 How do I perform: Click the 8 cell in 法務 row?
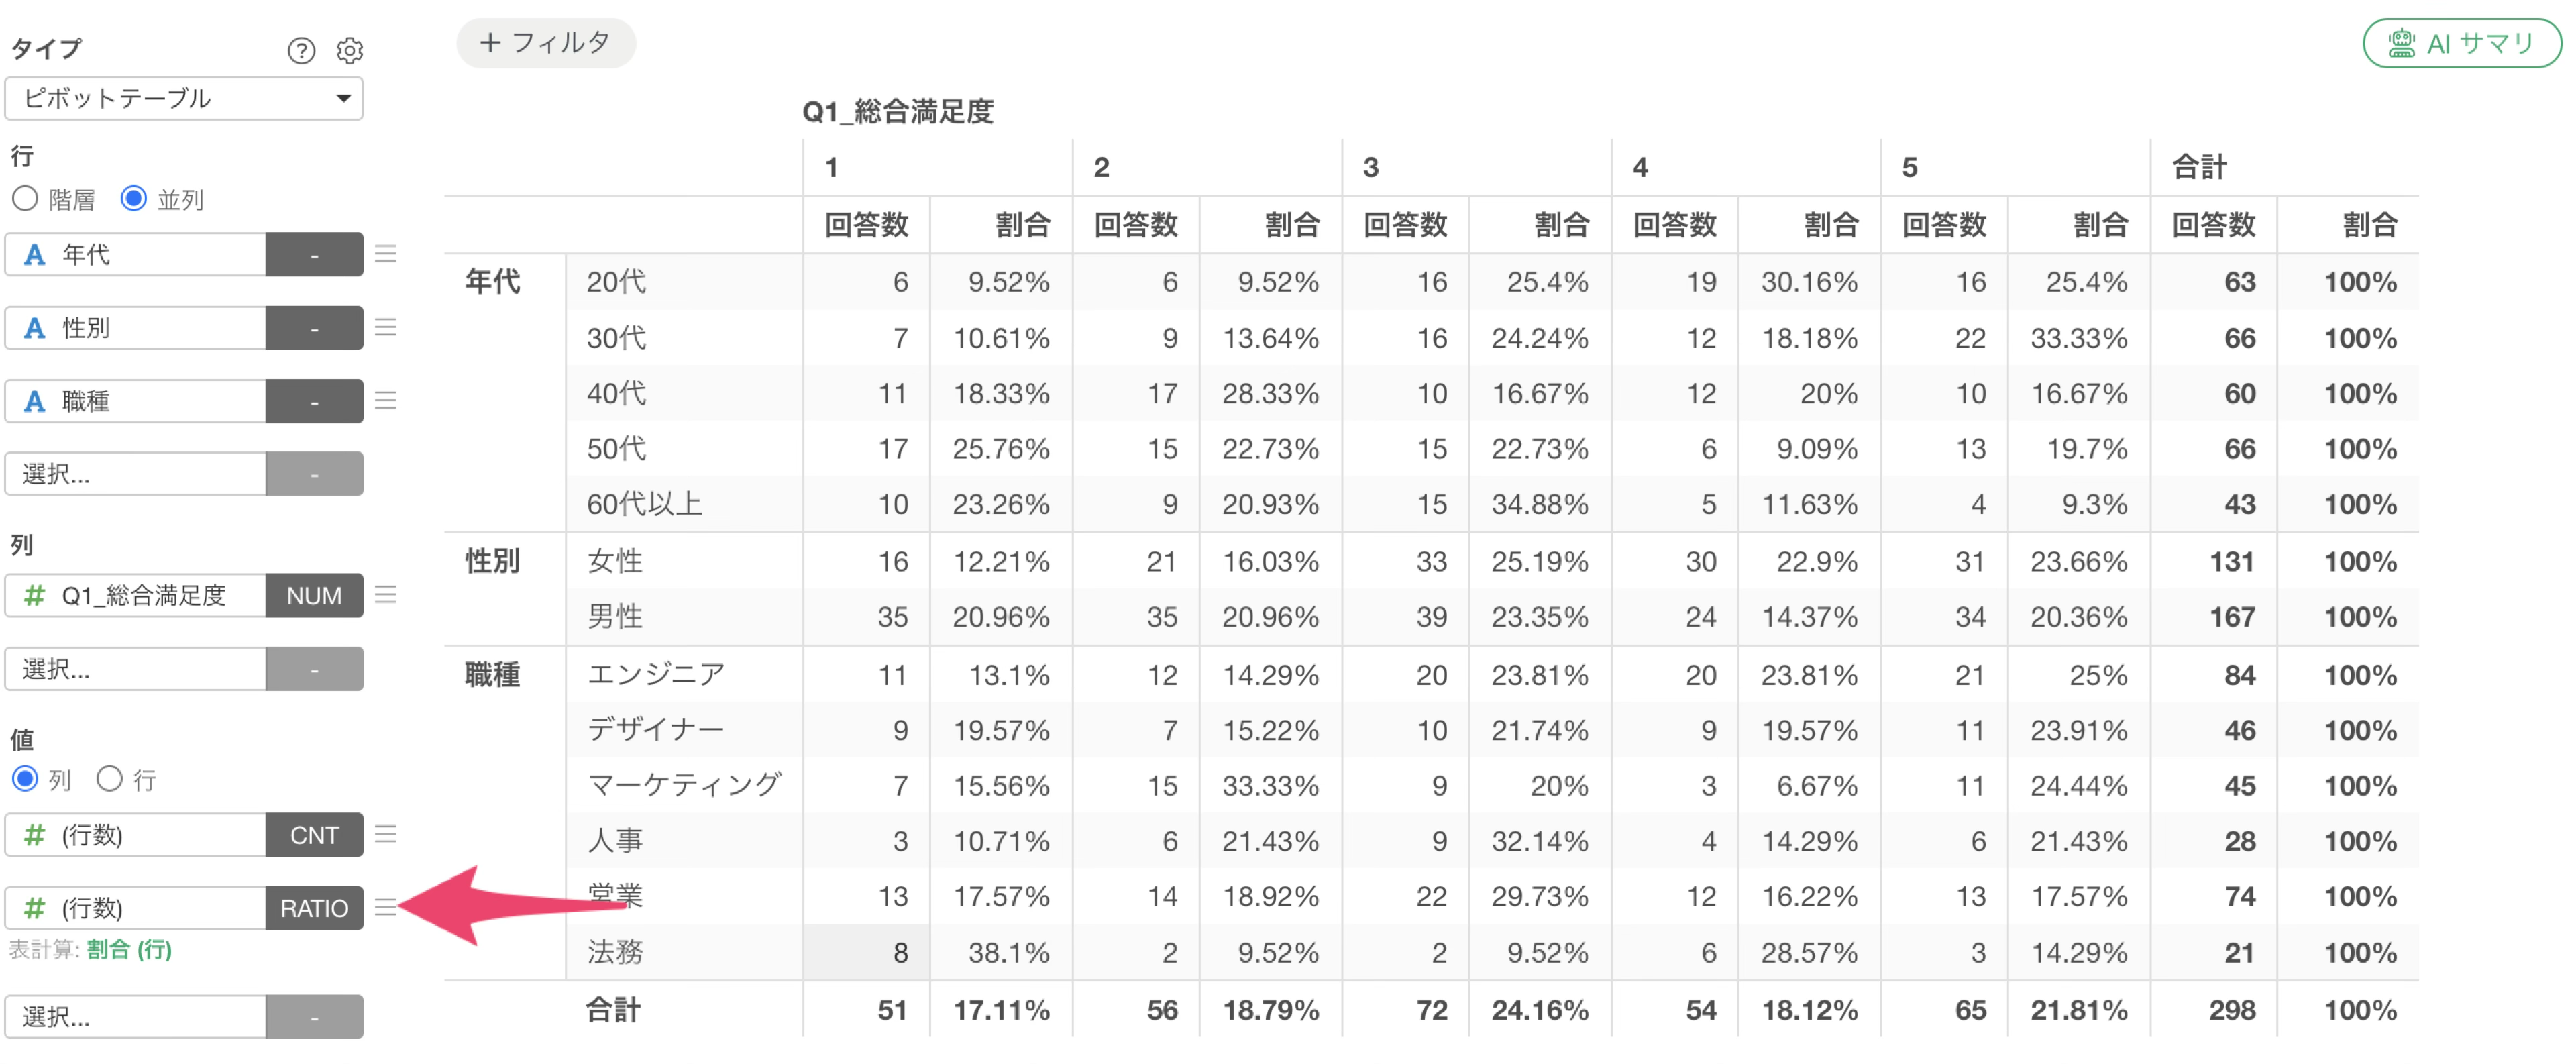tap(866, 952)
